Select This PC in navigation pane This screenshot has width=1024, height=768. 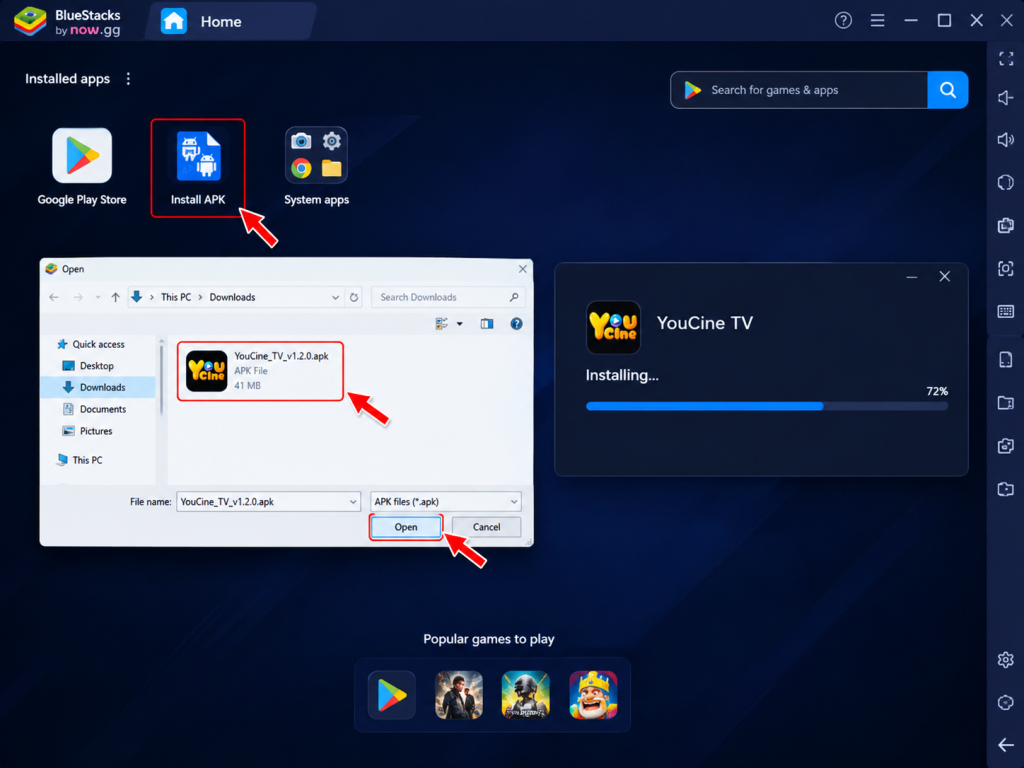click(x=80, y=460)
